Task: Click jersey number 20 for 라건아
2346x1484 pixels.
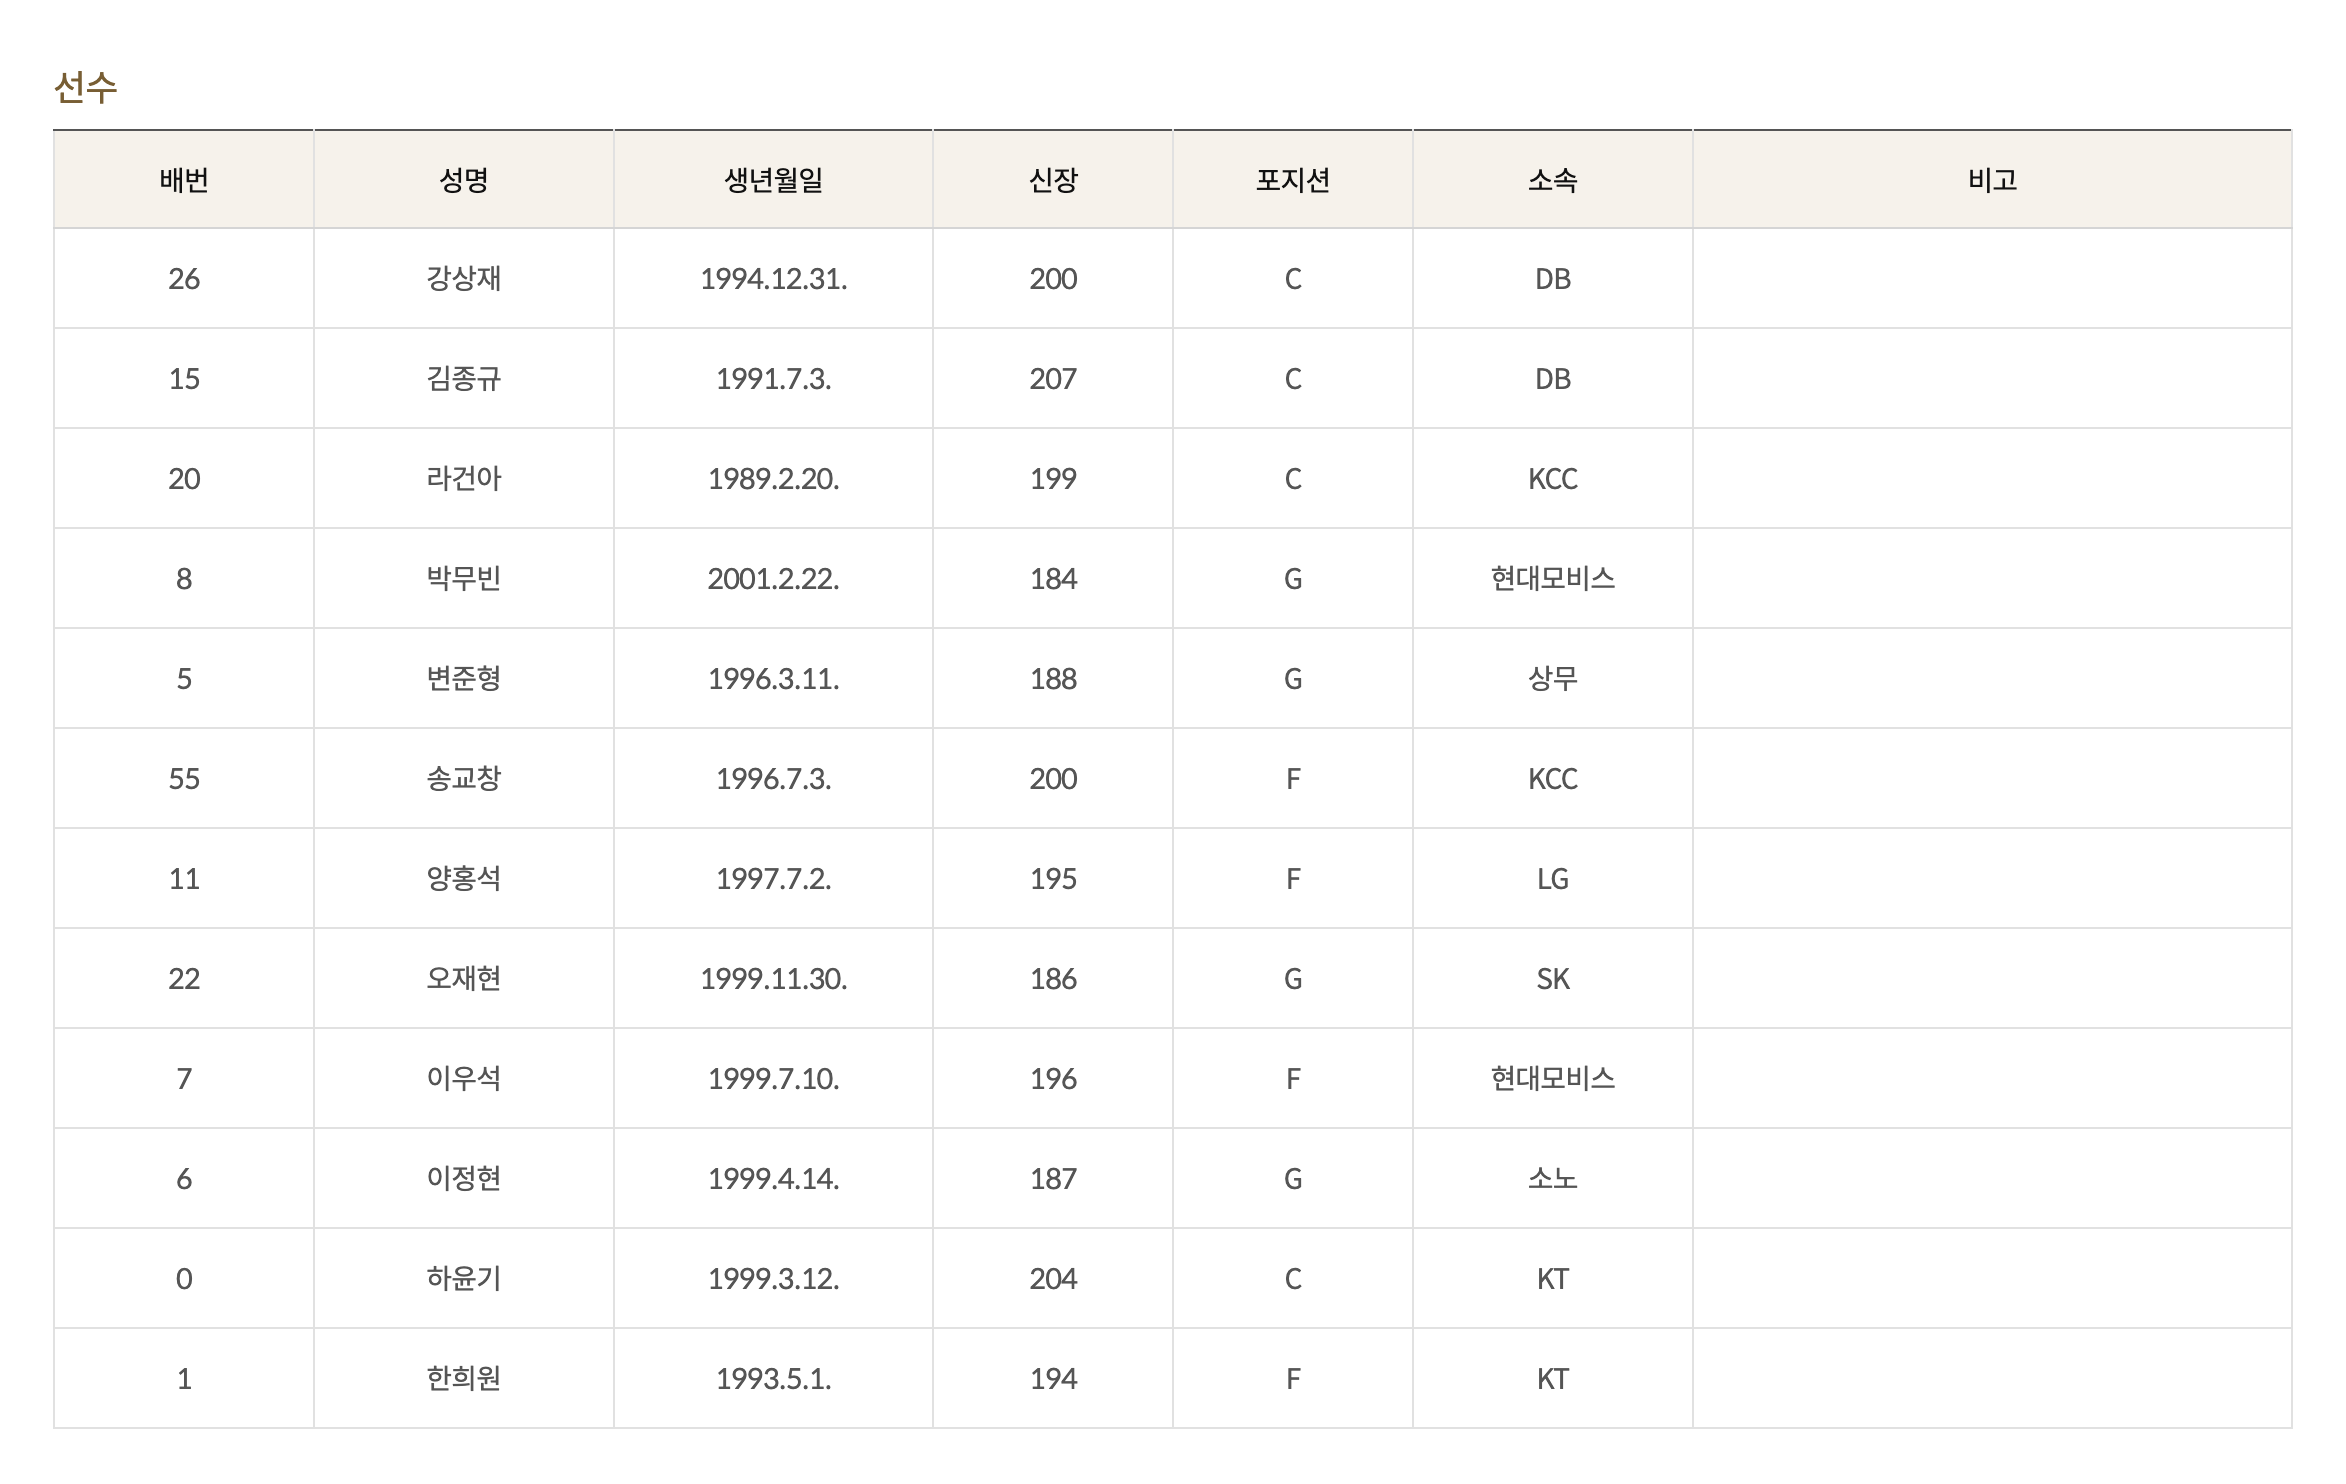Action: 184,479
